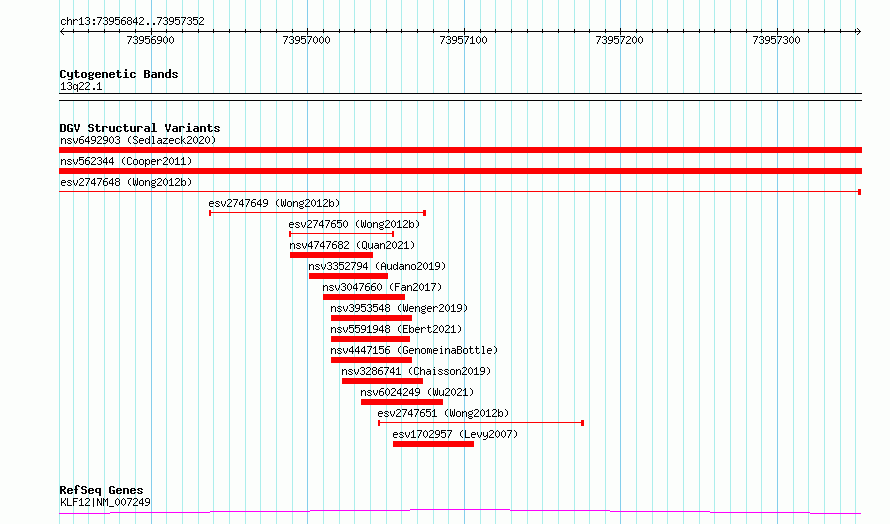Click the esv2747649 (Wong2012b) label

click(x=274, y=203)
